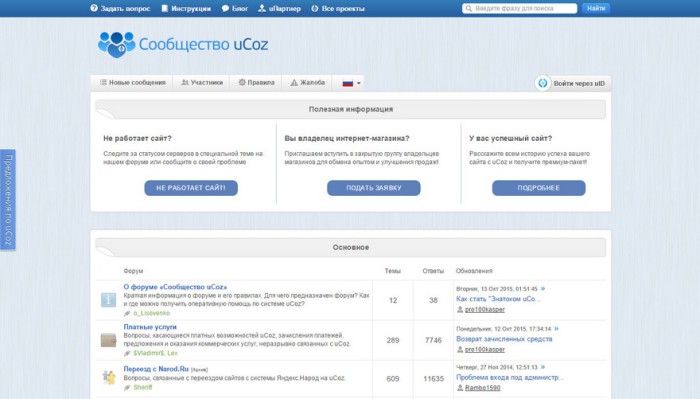
Task: Click the replies count 7746
Action: point(433,341)
